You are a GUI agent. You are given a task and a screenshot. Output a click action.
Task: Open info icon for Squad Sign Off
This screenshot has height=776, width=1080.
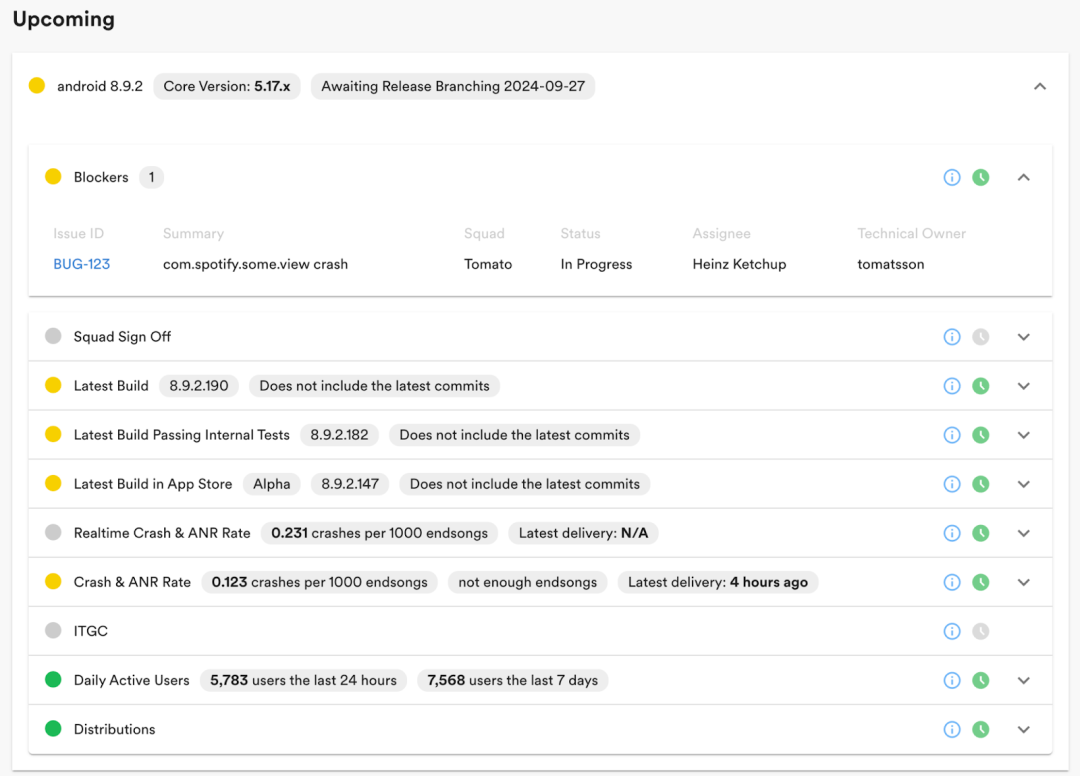[952, 337]
